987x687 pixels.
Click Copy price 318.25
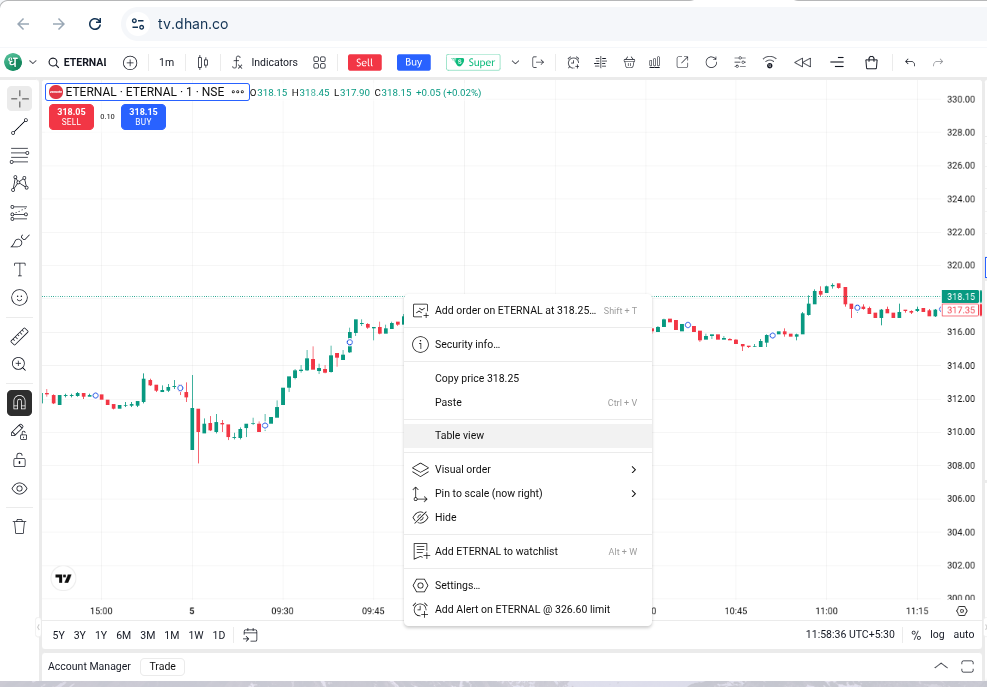pyautogui.click(x=527, y=378)
